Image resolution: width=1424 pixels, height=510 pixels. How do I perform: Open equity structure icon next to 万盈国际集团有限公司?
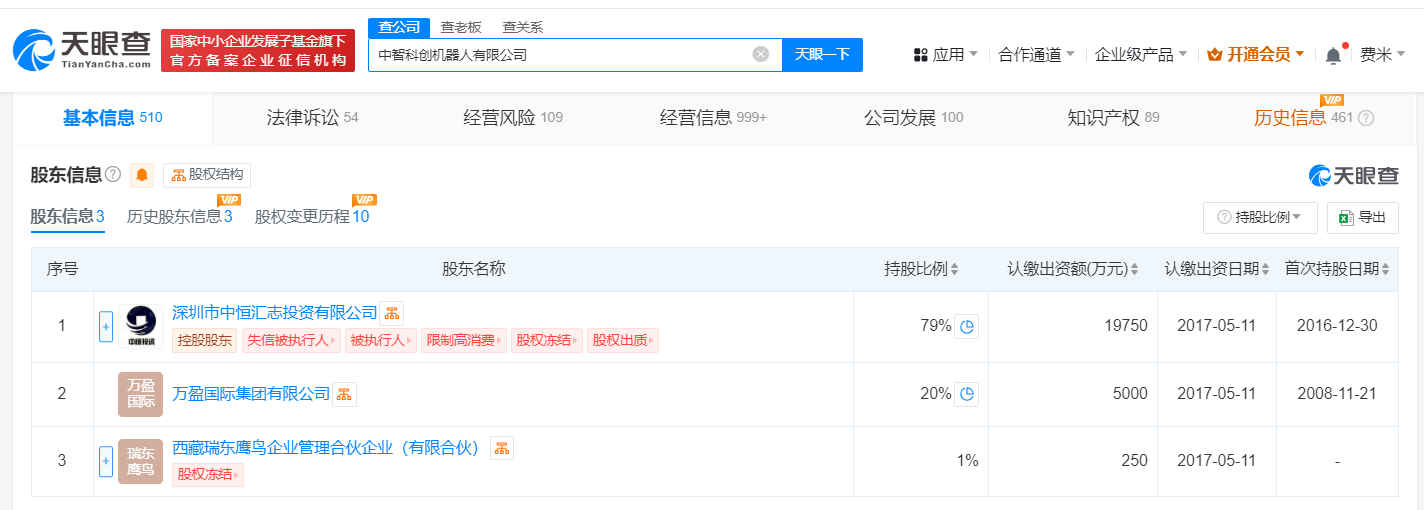(344, 394)
